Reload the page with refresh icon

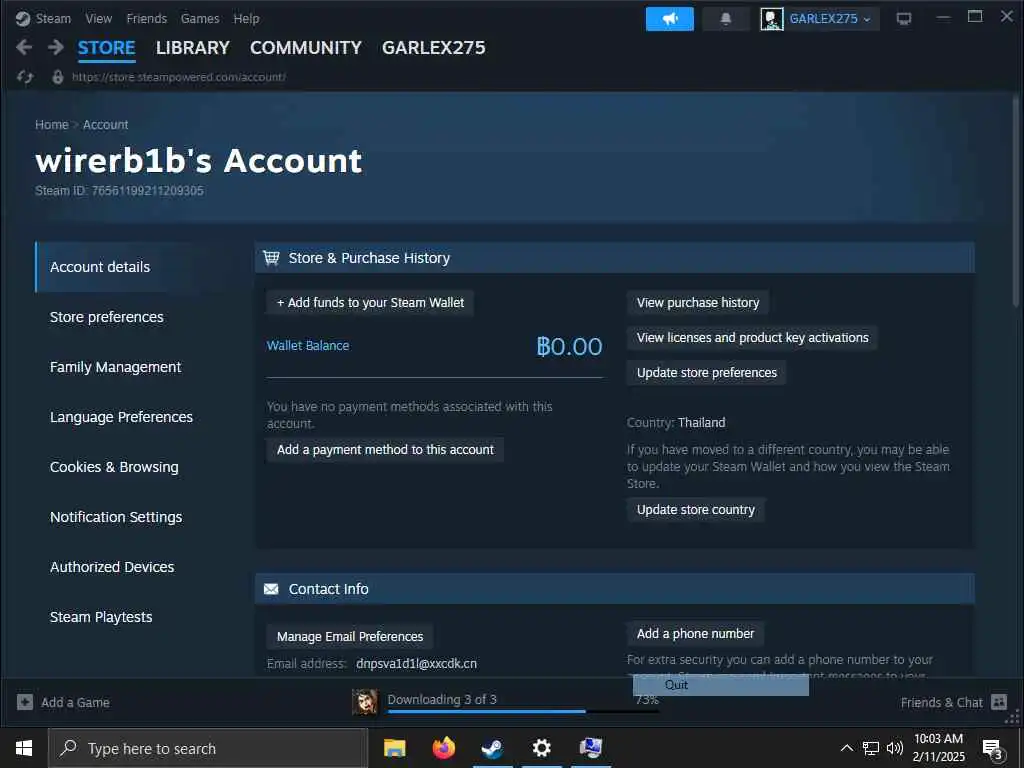click(25, 77)
